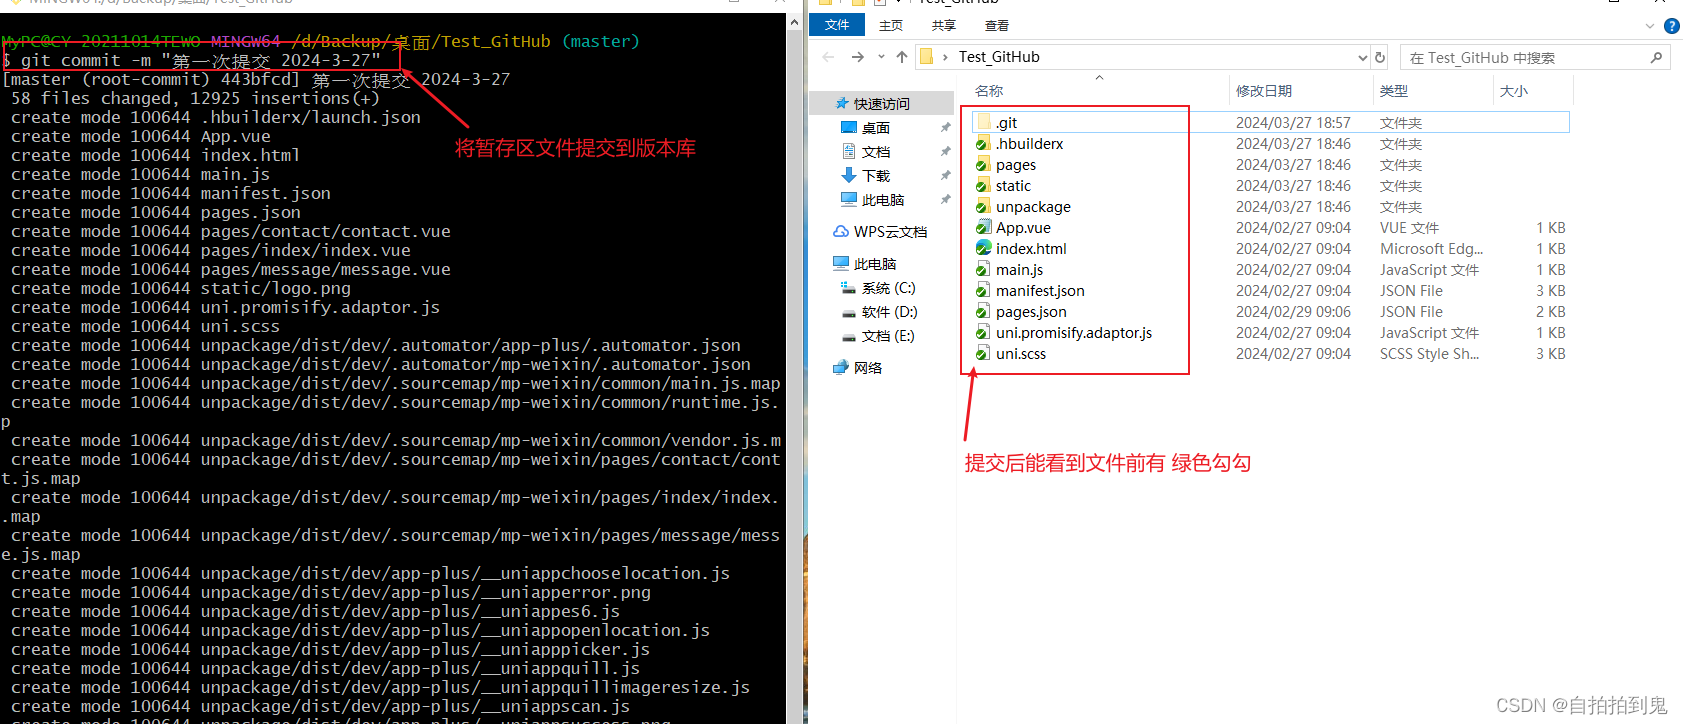Select the index.html Edge file icon
This screenshot has height=724, width=1683.
click(x=983, y=248)
